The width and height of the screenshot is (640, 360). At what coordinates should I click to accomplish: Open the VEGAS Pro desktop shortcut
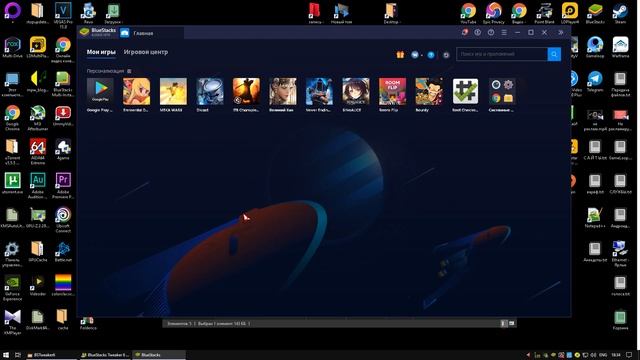[63, 15]
